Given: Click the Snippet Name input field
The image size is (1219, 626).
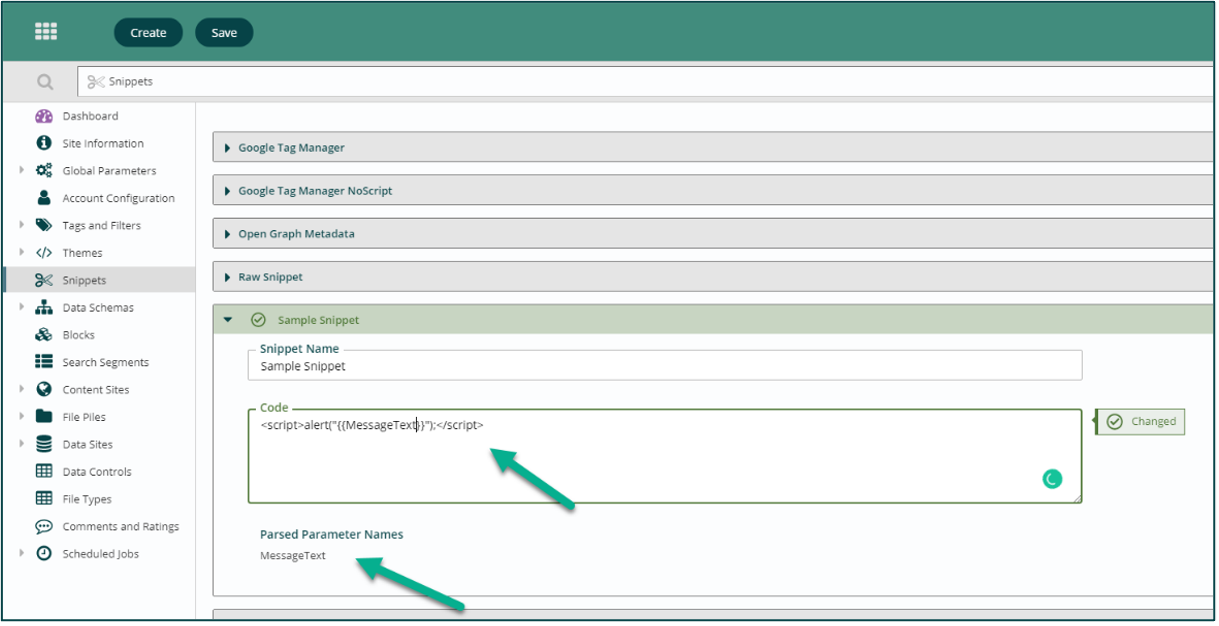Looking at the screenshot, I should (x=665, y=366).
